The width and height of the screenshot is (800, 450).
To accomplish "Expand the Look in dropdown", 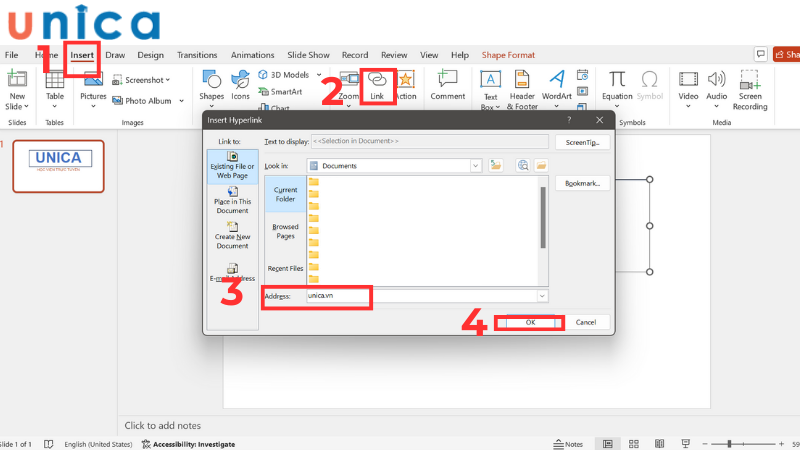I will 476,166.
